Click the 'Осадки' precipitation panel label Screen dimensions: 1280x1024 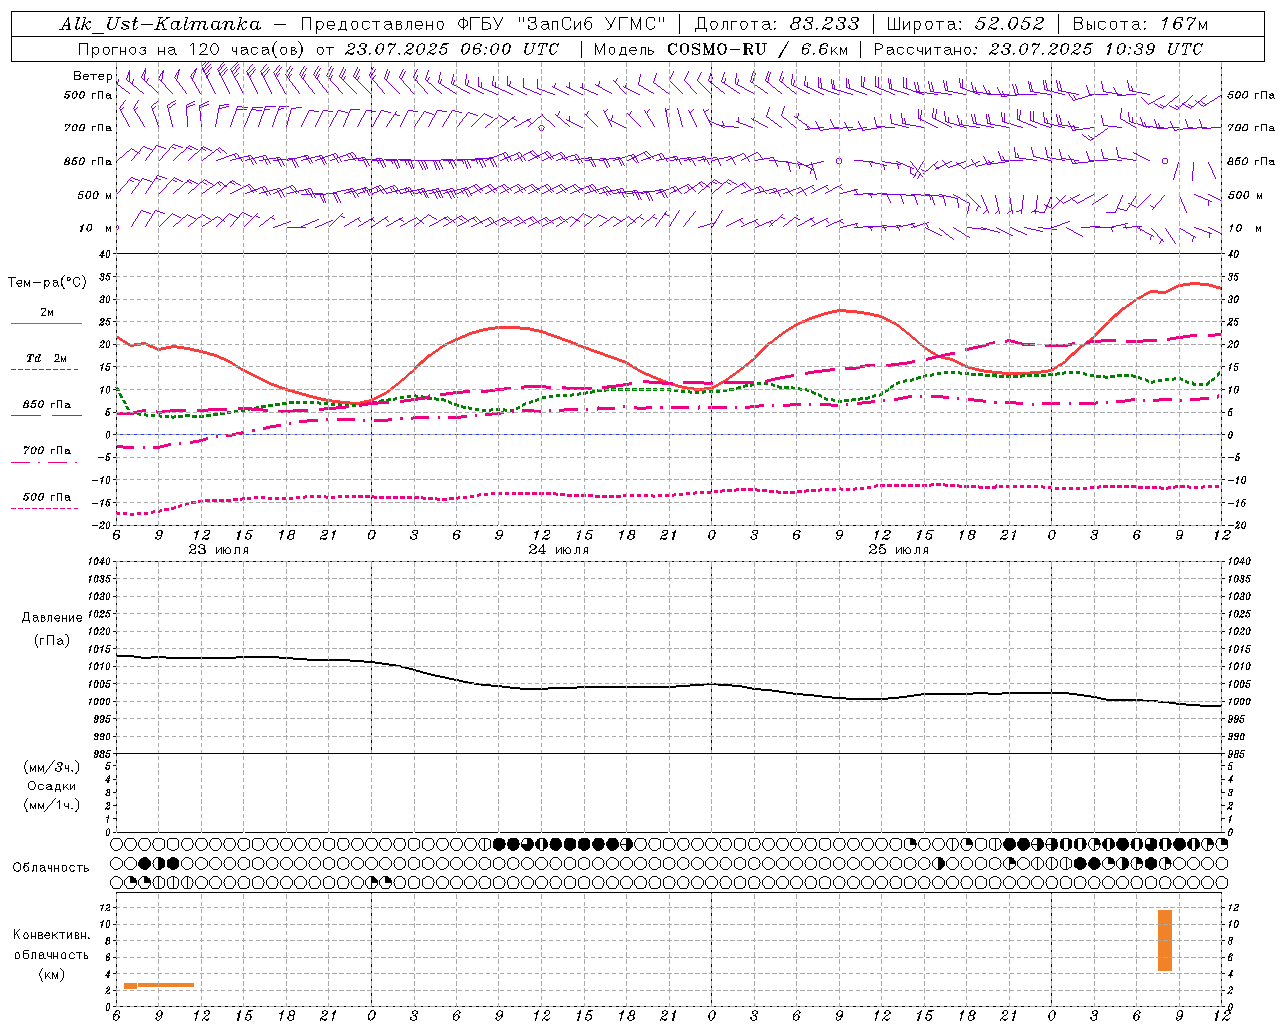tap(52, 786)
